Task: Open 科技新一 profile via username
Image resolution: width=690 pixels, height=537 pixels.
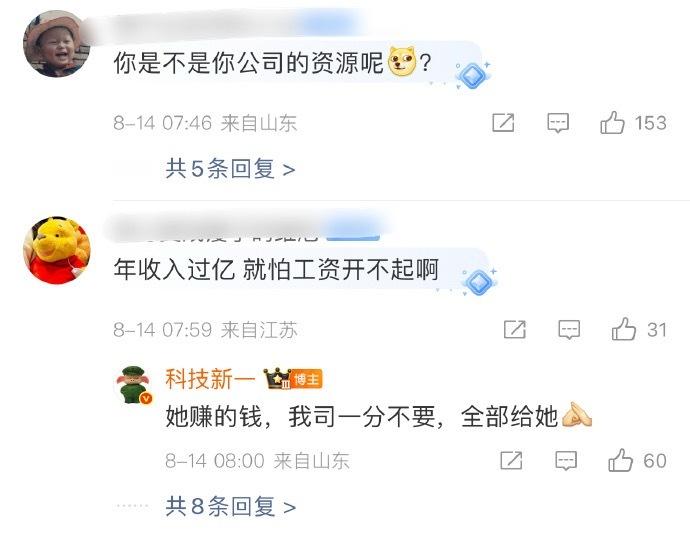Action: 210,379
